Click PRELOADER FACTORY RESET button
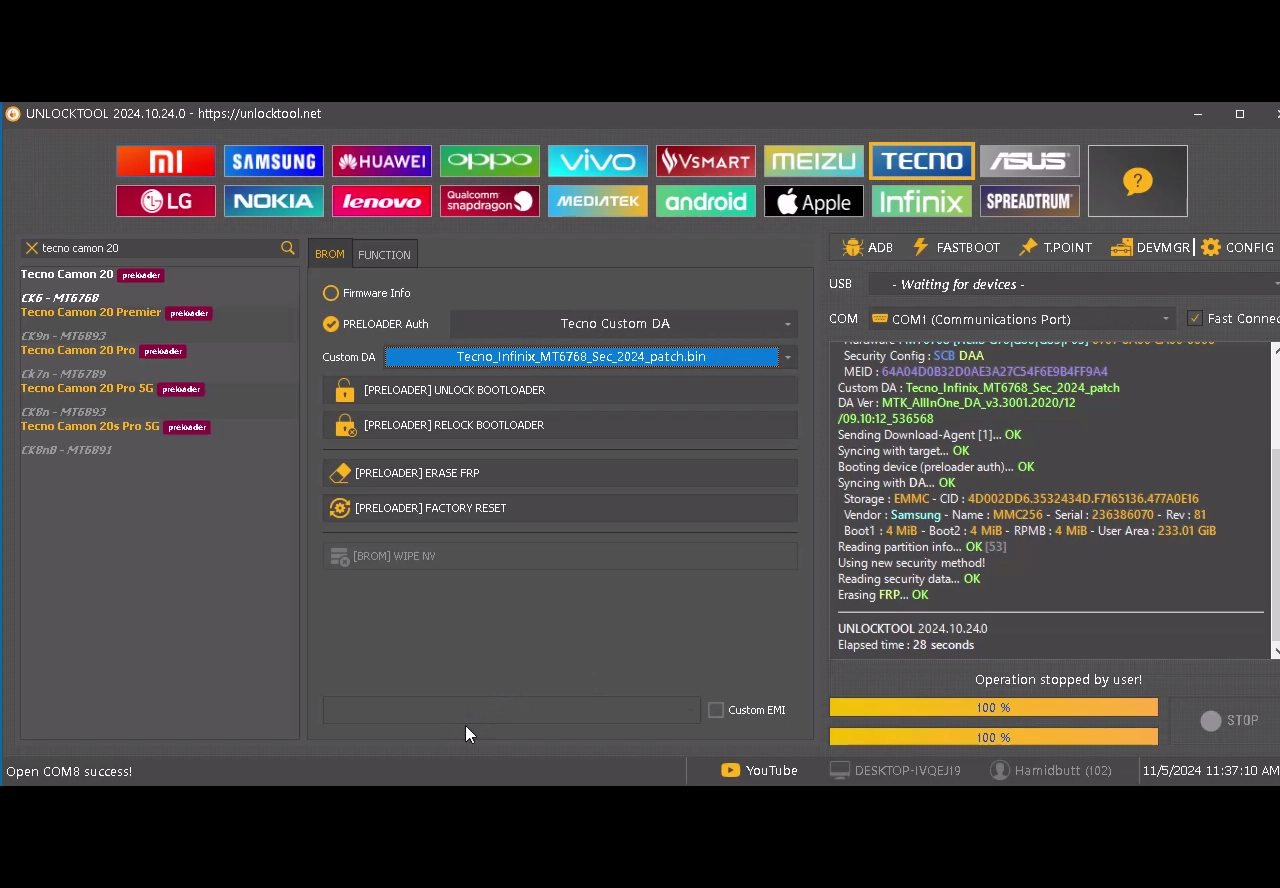 tap(560, 508)
